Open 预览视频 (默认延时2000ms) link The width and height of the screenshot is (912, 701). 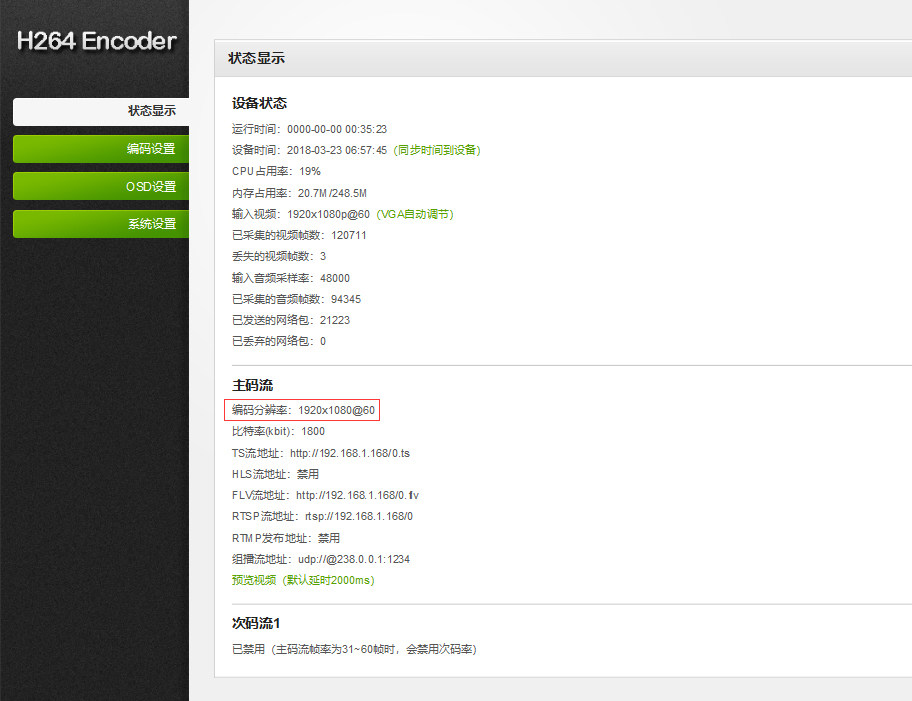(x=303, y=580)
